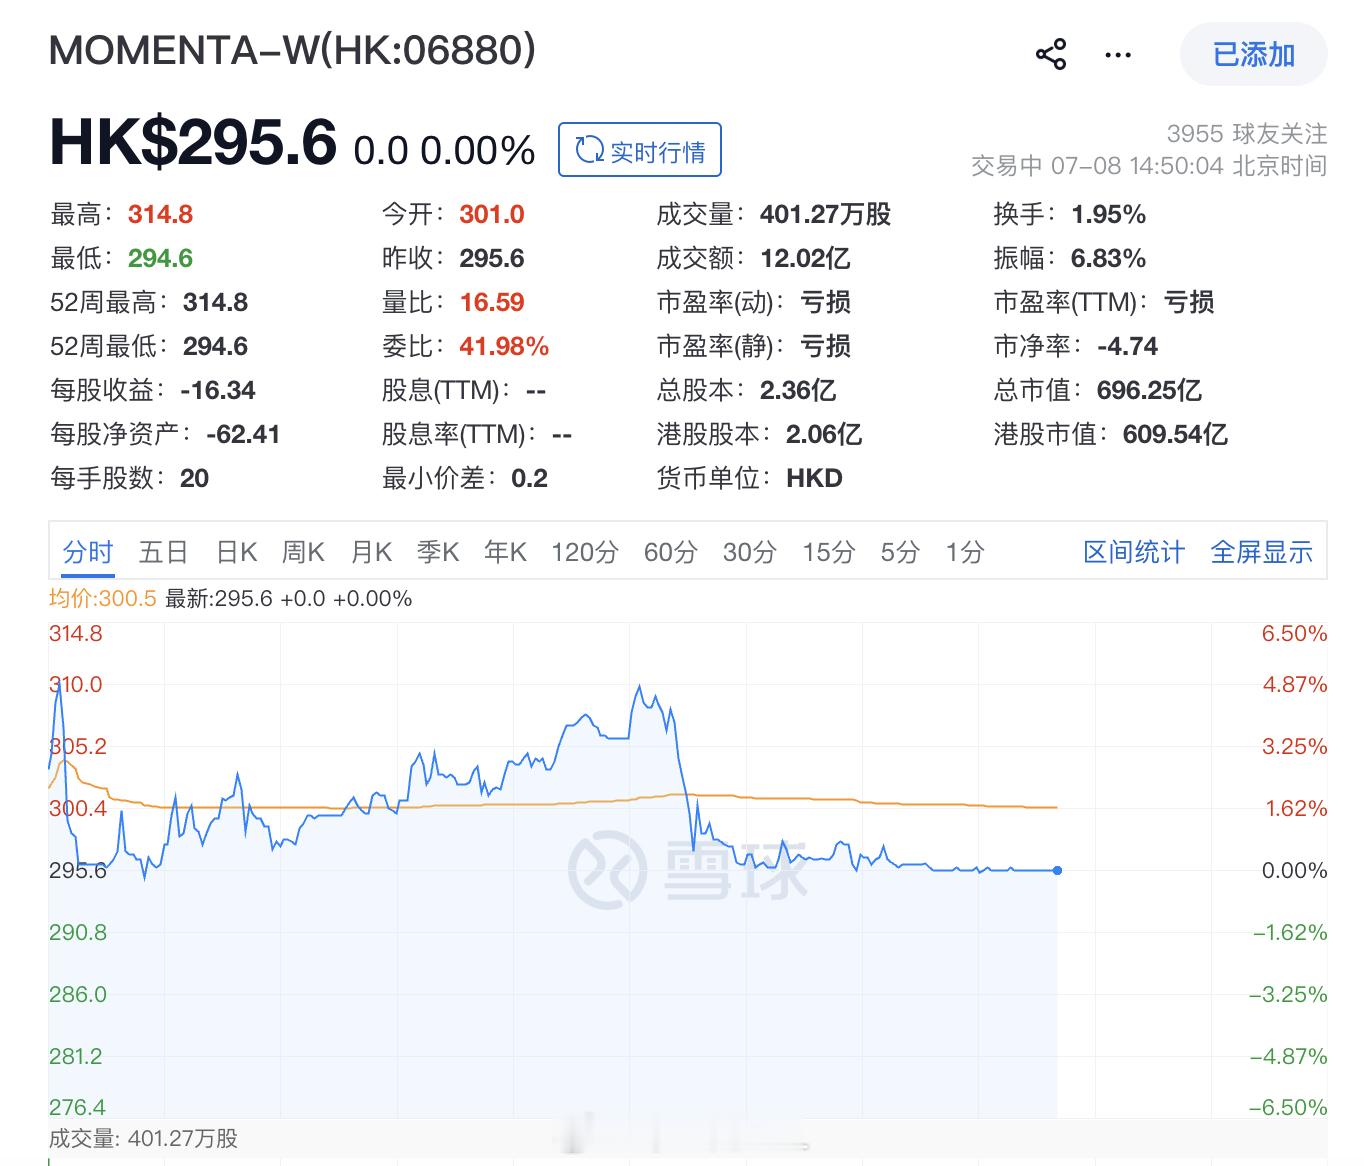Switch to the 五日 tab
The height and width of the screenshot is (1166, 1364).
coord(164,552)
